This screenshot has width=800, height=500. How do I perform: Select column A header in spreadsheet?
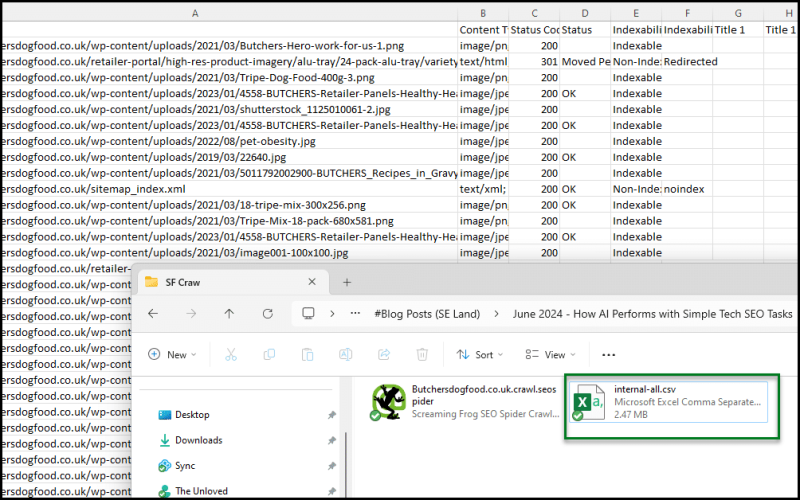(x=195, y=13)
